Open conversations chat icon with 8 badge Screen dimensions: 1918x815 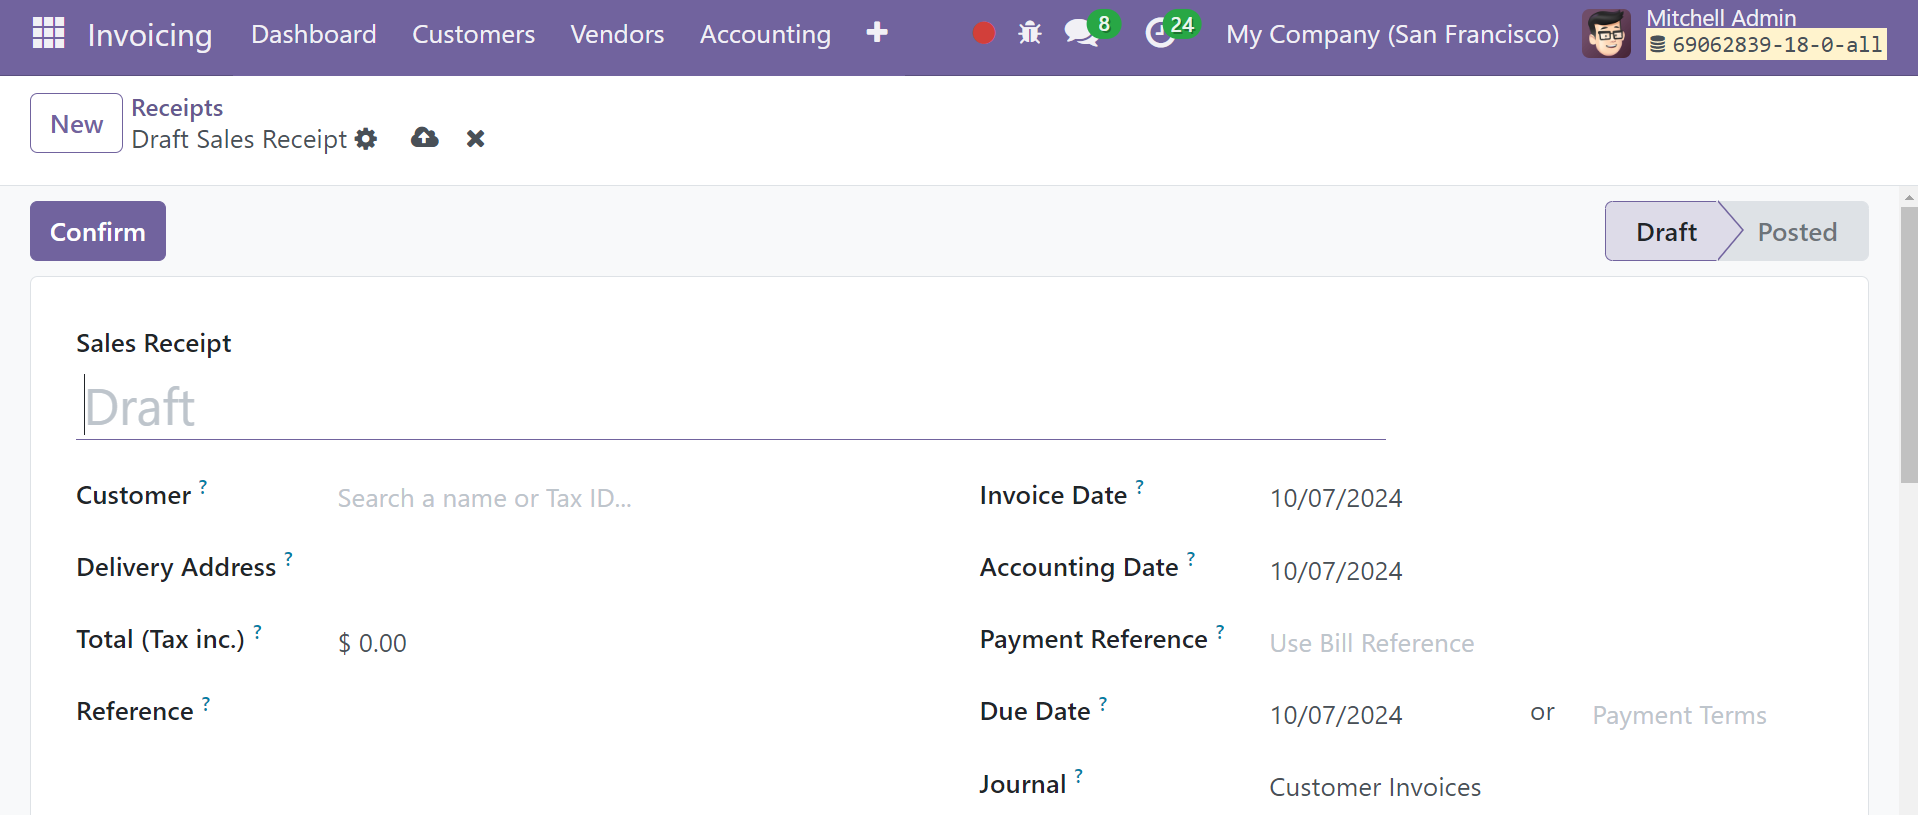[x=1090, y=30]
